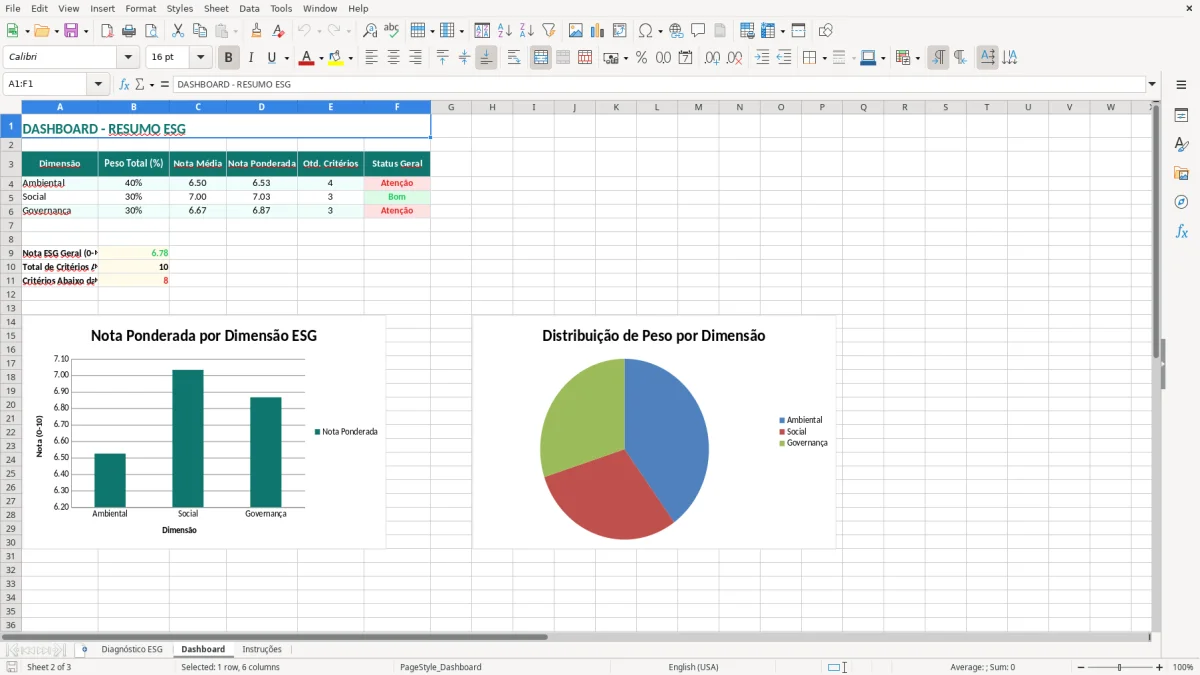Image resolution: width=1200 pixels, height=675 pixels.
Task: Click Sort Ascending icon
Action: 505,31
